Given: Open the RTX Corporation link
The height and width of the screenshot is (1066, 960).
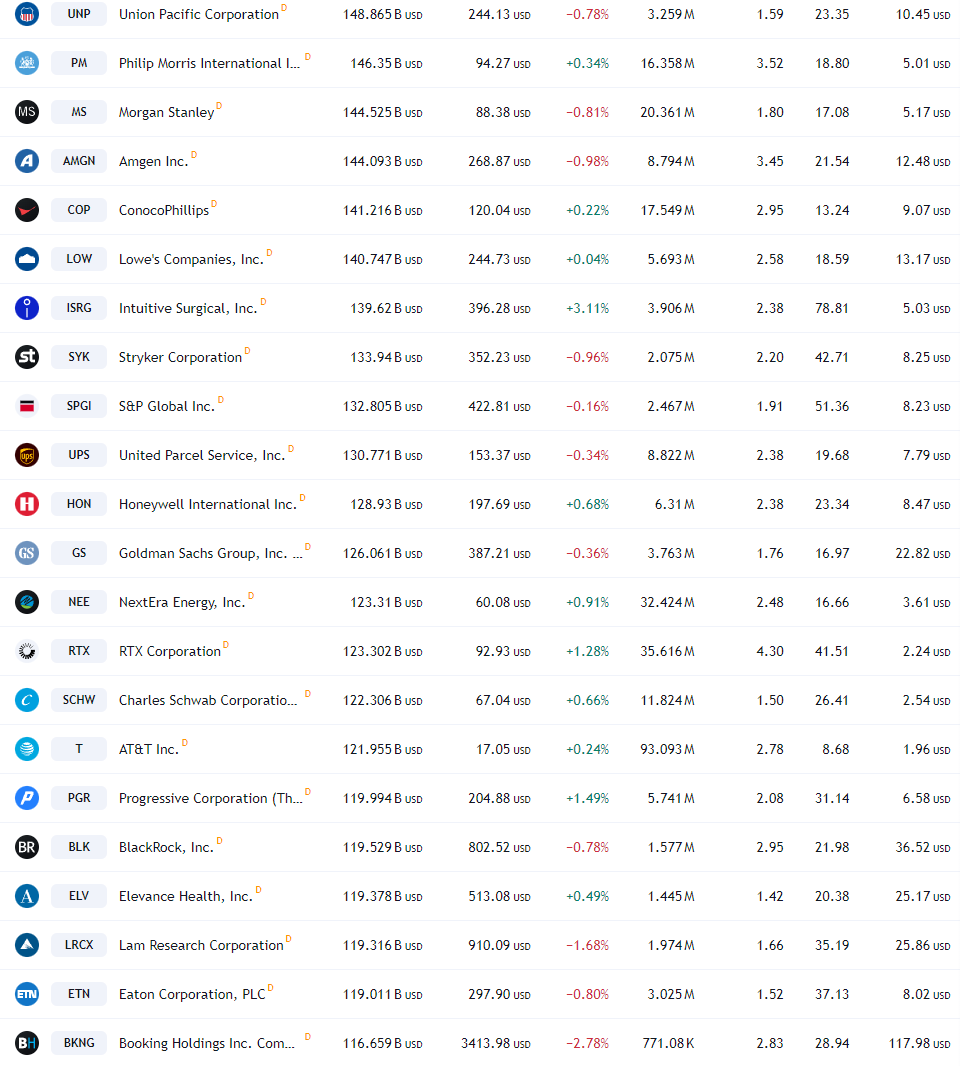Looking at the screenshot, I should pyautogui.click(x=170, y=651).
